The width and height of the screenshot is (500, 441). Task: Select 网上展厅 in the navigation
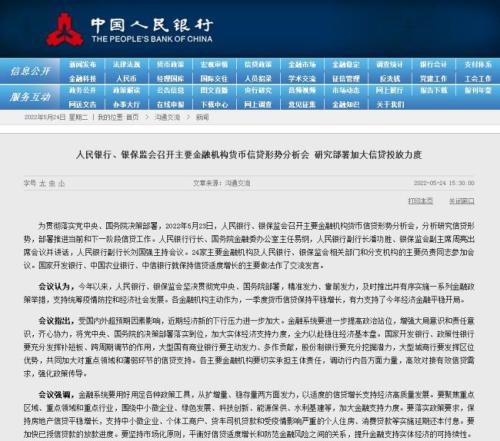coord(390,90)
